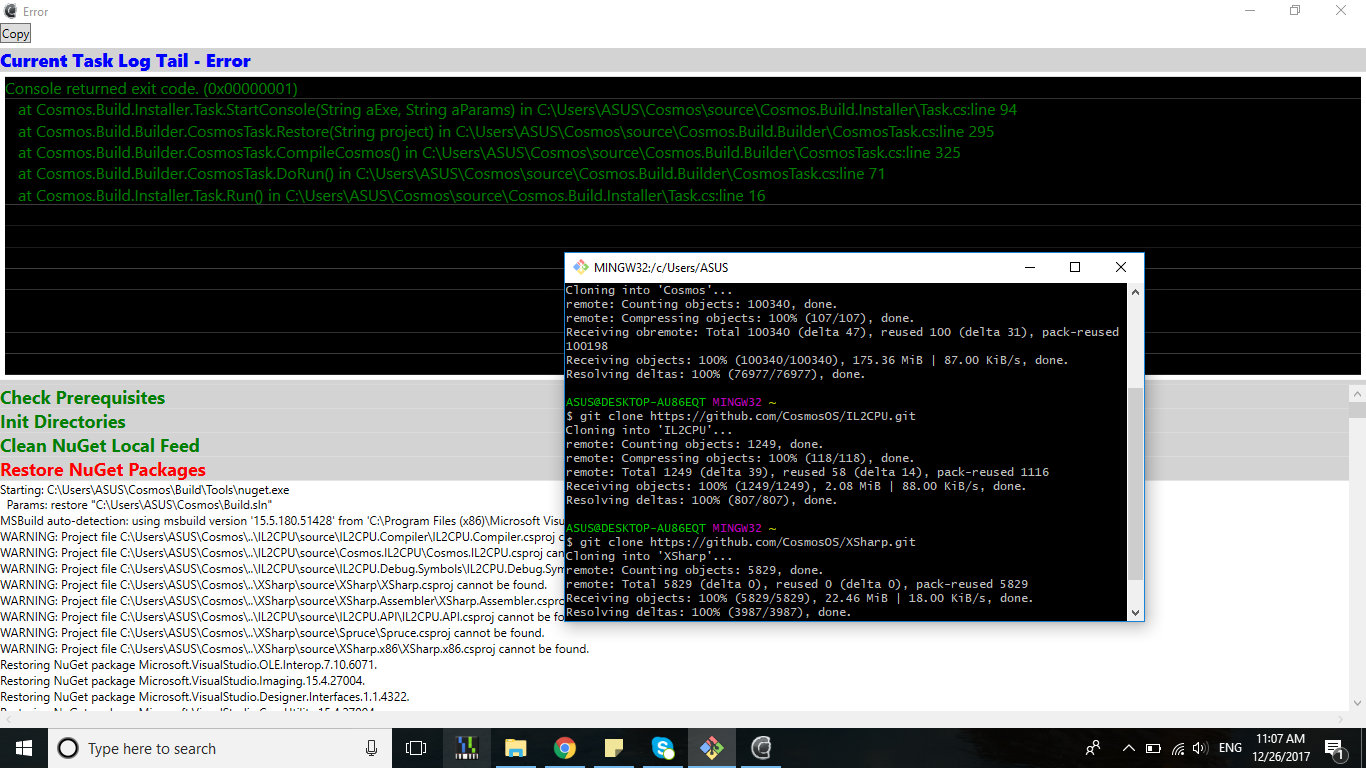Launch Google Chrome from the taskbar
The width and height of the screenshot is (1366, 768).
tap(565, 748)
